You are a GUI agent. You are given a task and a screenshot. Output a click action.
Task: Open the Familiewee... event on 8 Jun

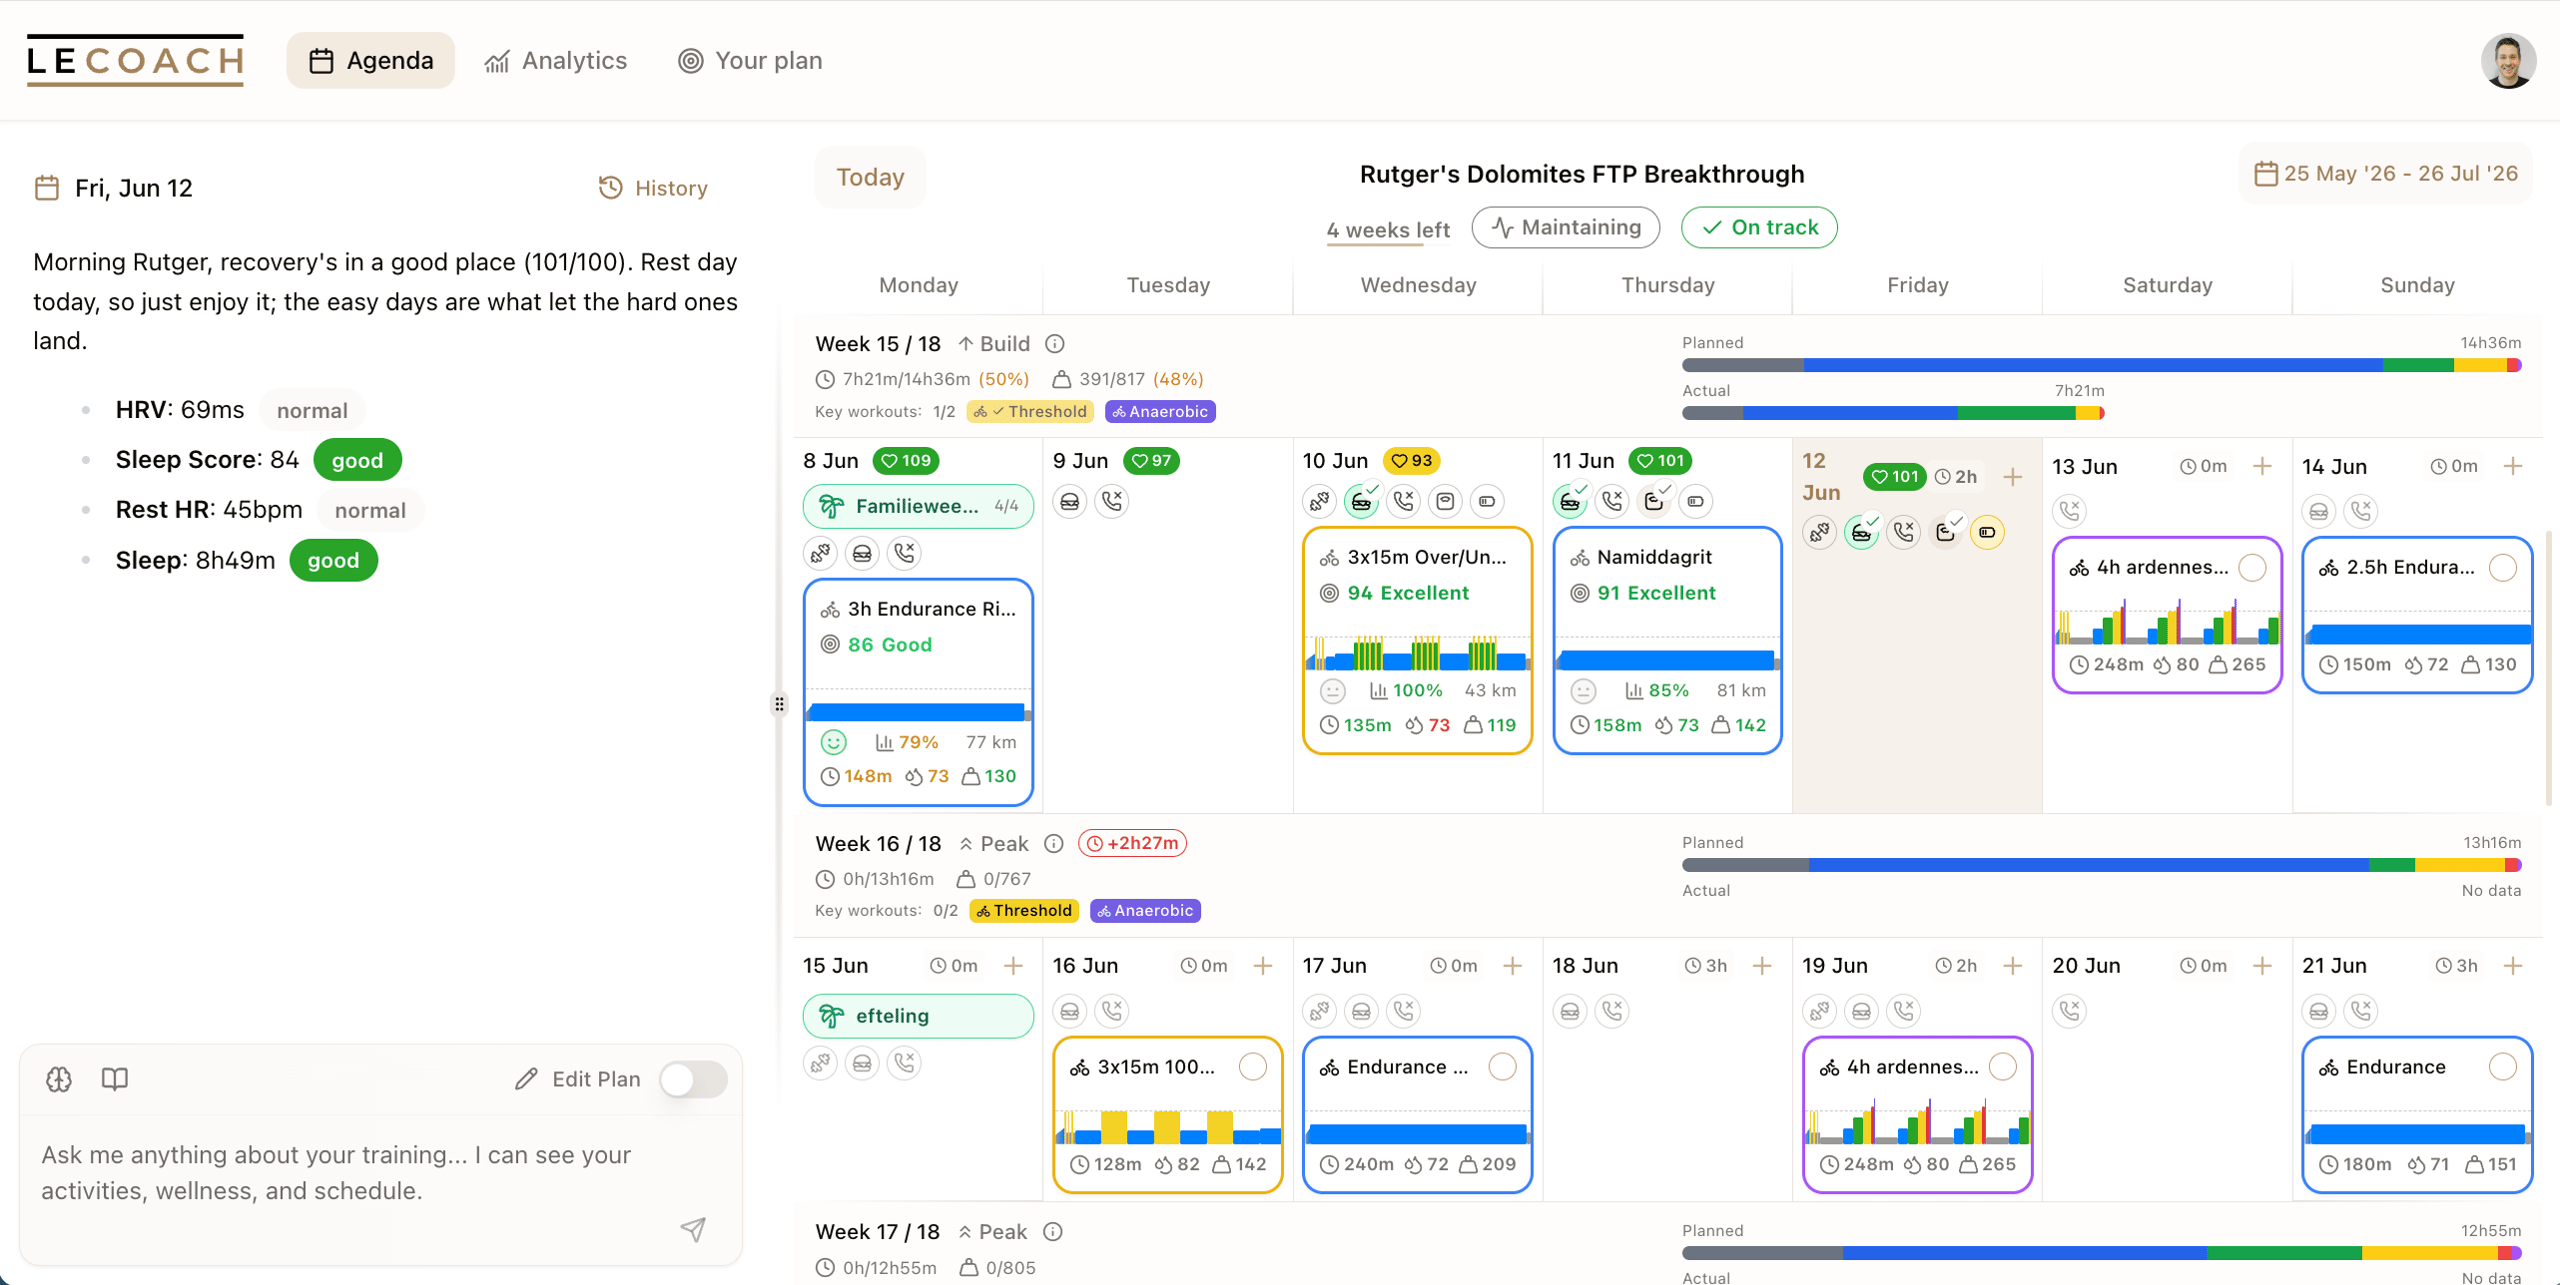(x=918, y=507)
